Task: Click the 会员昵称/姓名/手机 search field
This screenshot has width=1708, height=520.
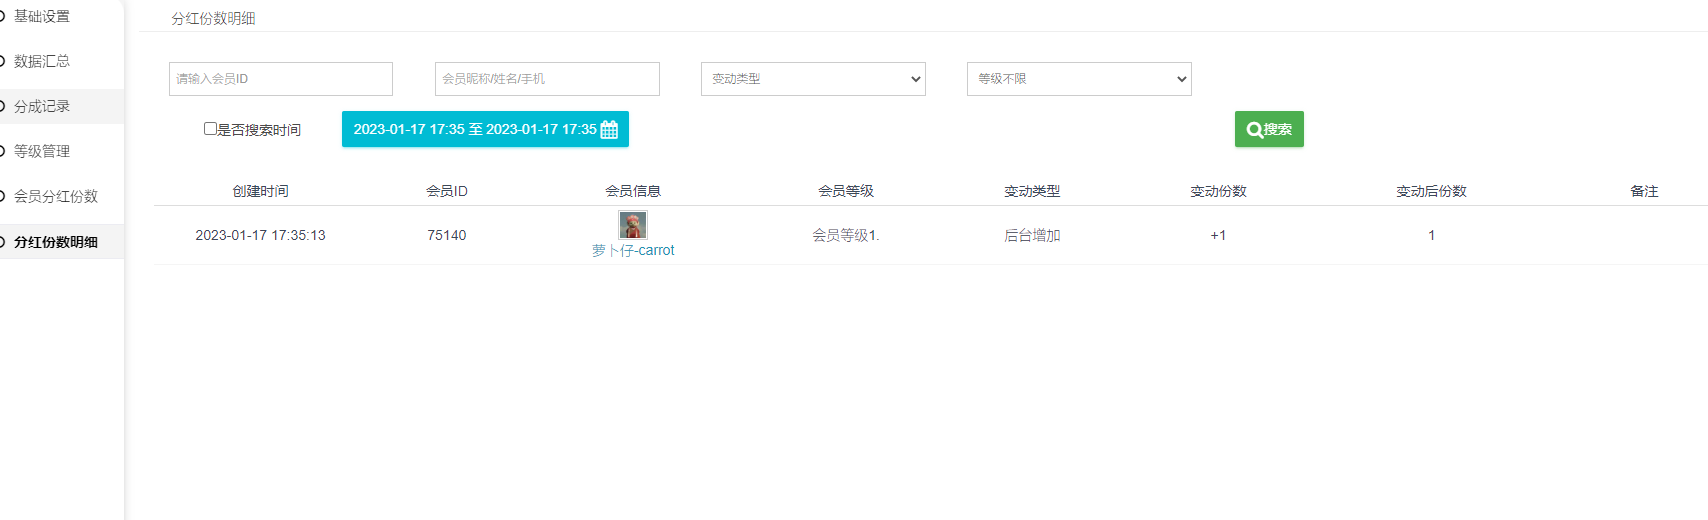Action: pos(547,79)
